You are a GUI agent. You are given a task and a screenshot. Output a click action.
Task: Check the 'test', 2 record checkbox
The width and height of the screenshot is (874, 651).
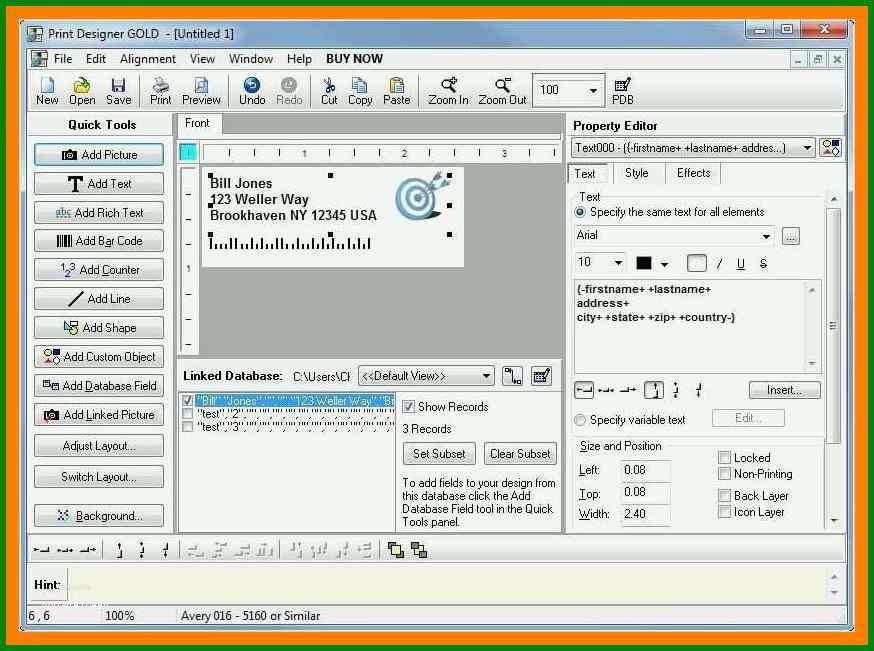click(x=188, y=414)
